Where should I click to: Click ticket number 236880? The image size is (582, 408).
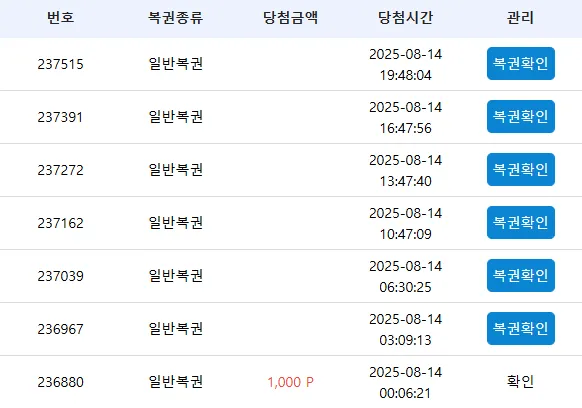(61, 382)
